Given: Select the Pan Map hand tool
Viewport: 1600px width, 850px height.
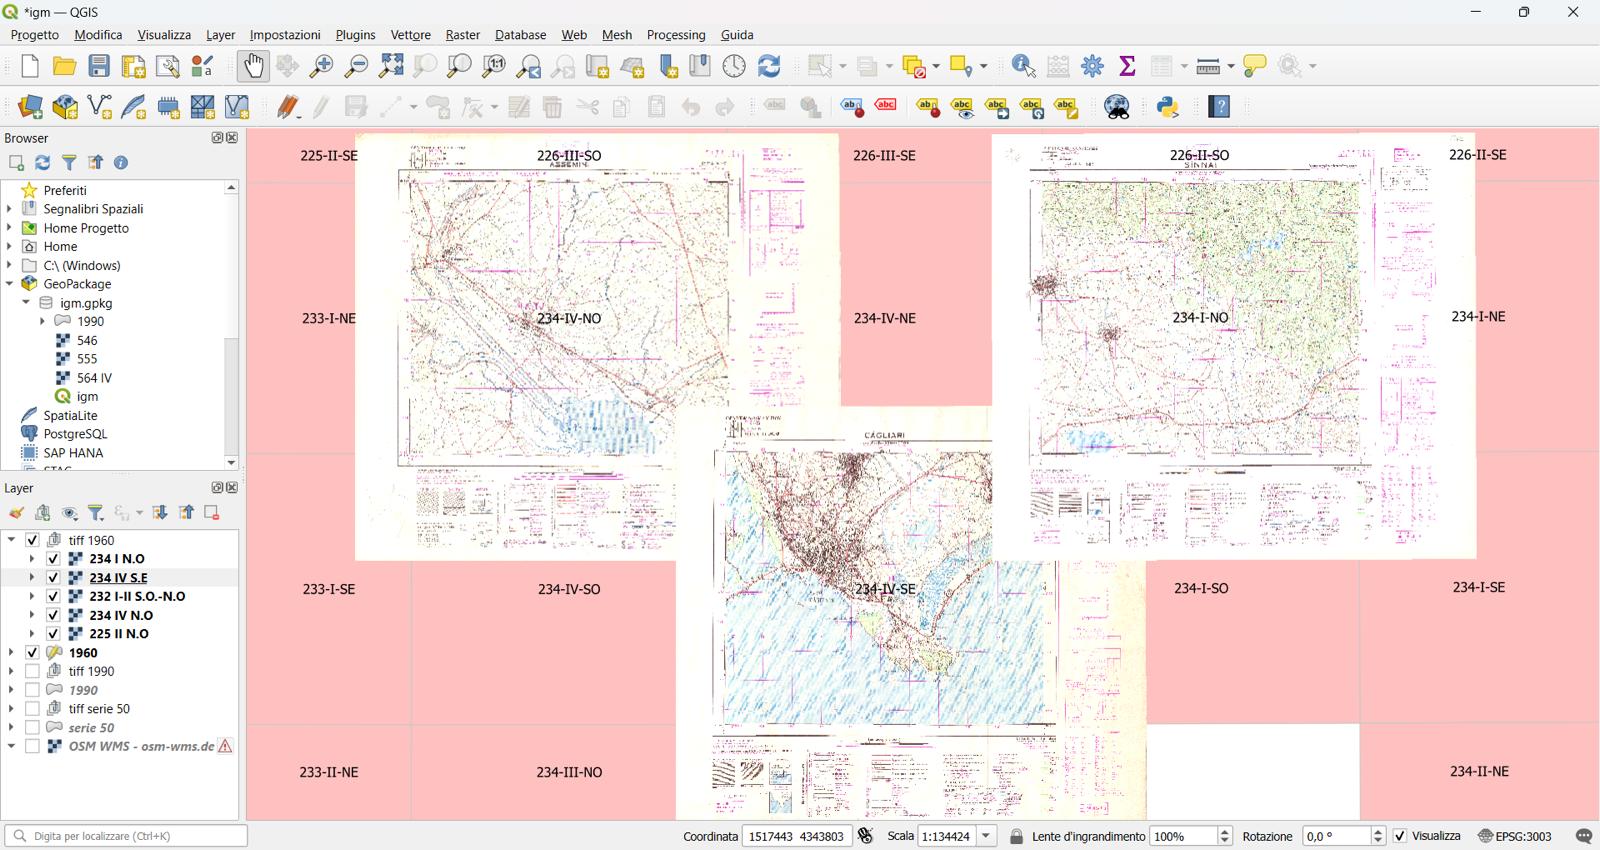Looking at the screenshot, I should pos(254,66).
